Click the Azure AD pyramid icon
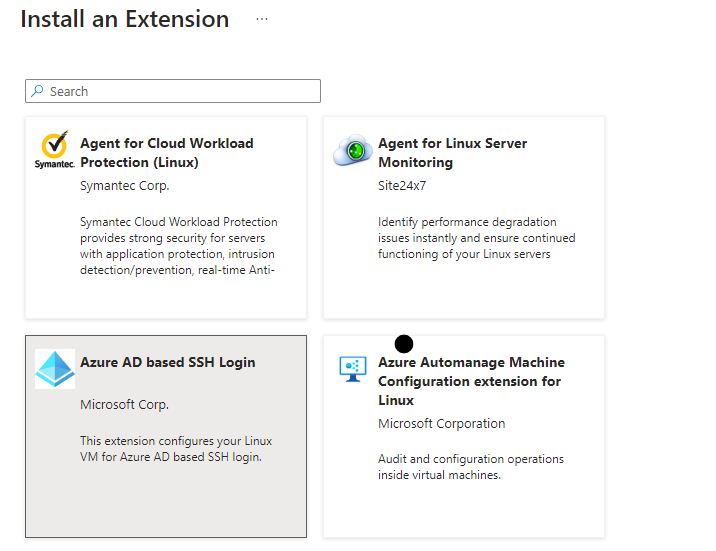This screenshot has width=716, height=551. tap(54, 369)
